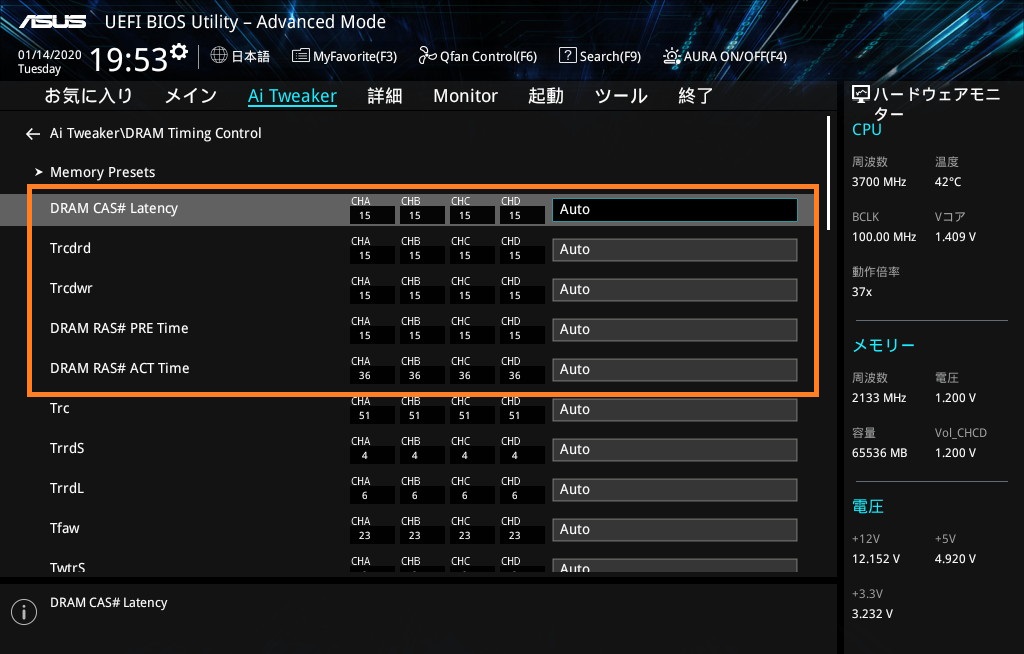
Task: Click the TrrdS label
Action: pos(67,448)
